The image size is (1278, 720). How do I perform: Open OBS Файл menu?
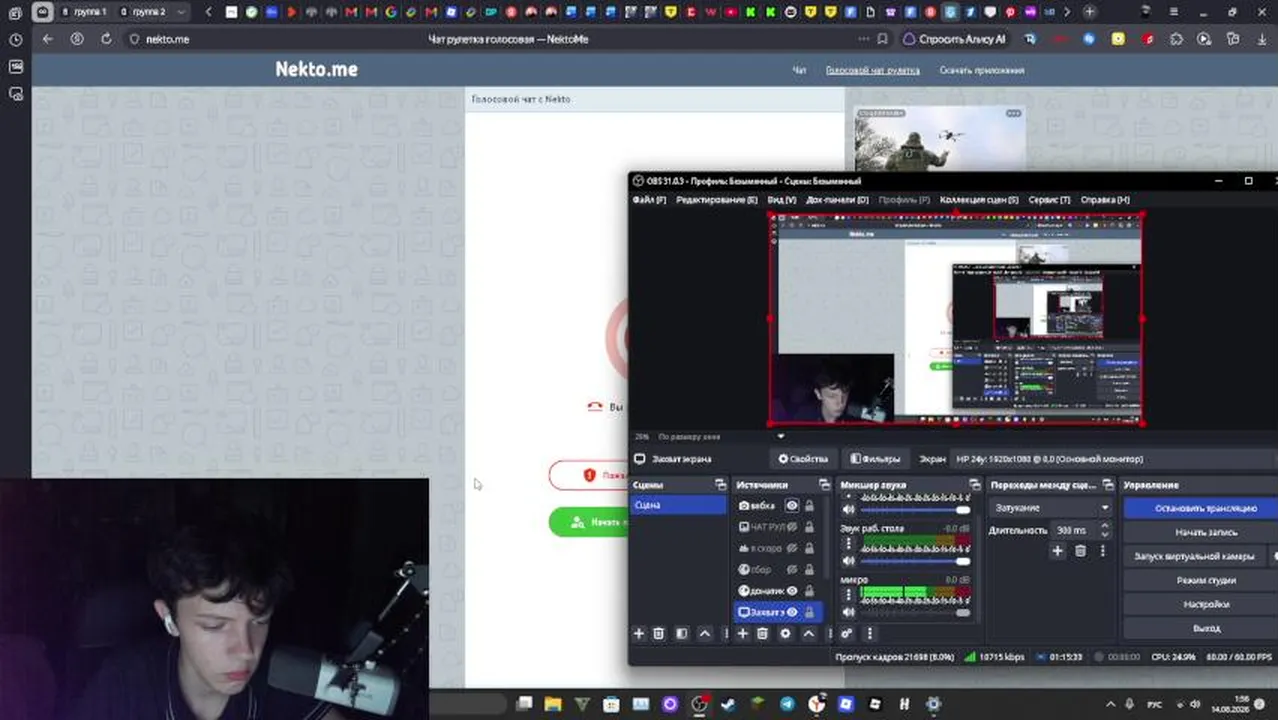pos(649,200)
